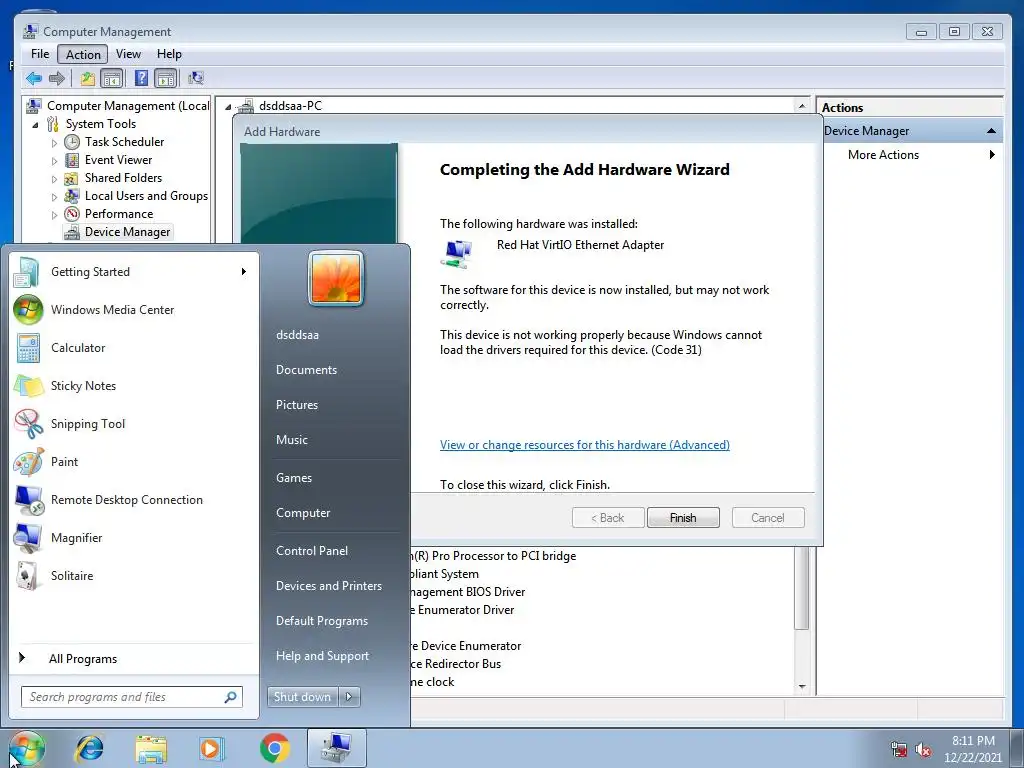Click the Back arrow in Computer Management toolbar
1024x768 pixels.
coord(33,79)
